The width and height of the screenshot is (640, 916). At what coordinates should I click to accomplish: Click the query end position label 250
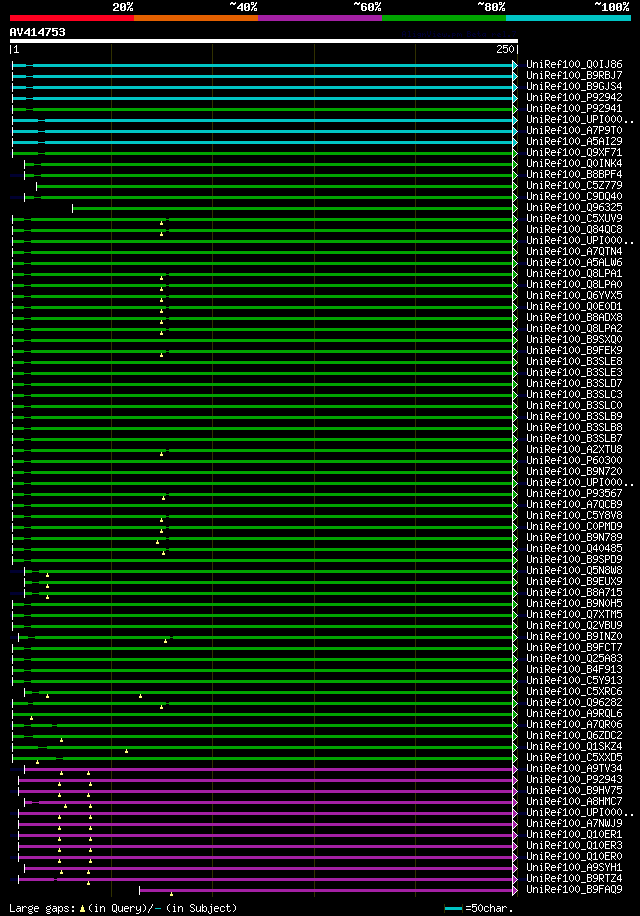[505, 50]
